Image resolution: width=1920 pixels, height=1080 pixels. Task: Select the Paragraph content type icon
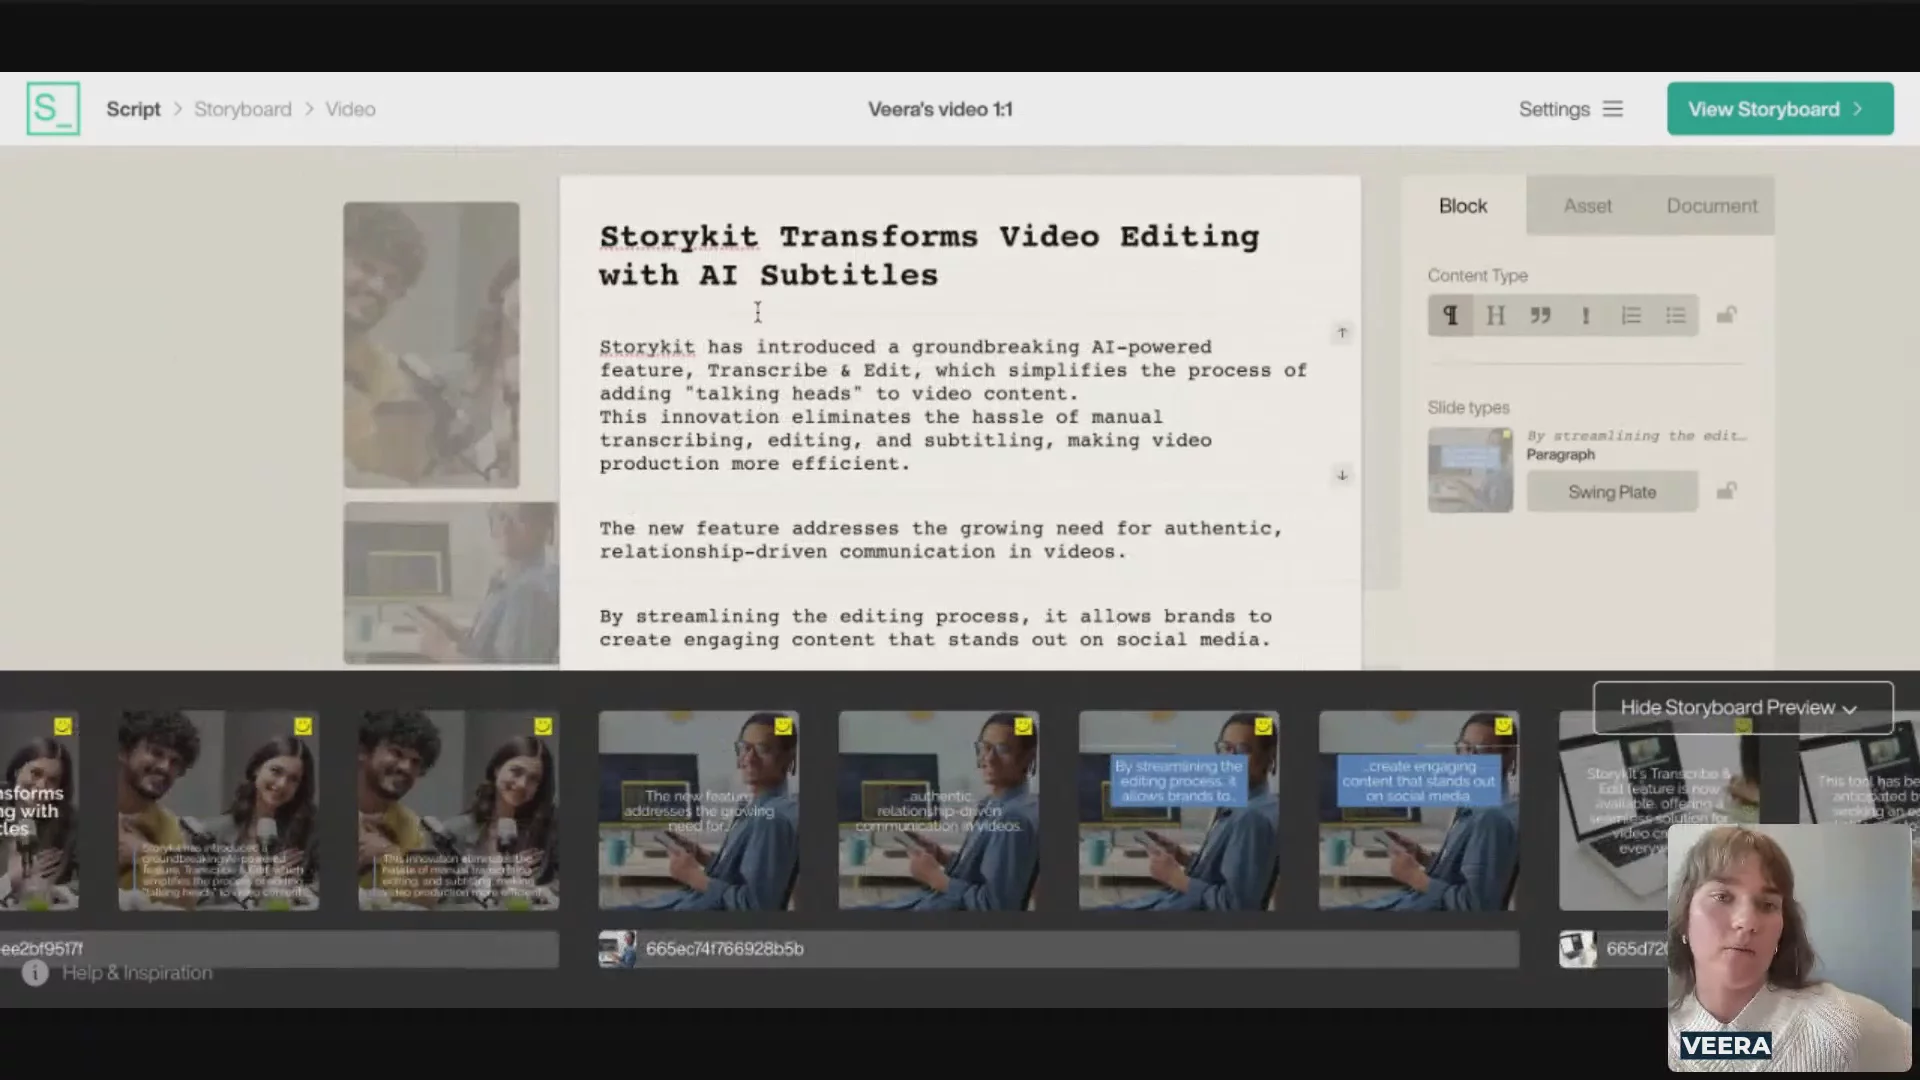[1450, 316]
